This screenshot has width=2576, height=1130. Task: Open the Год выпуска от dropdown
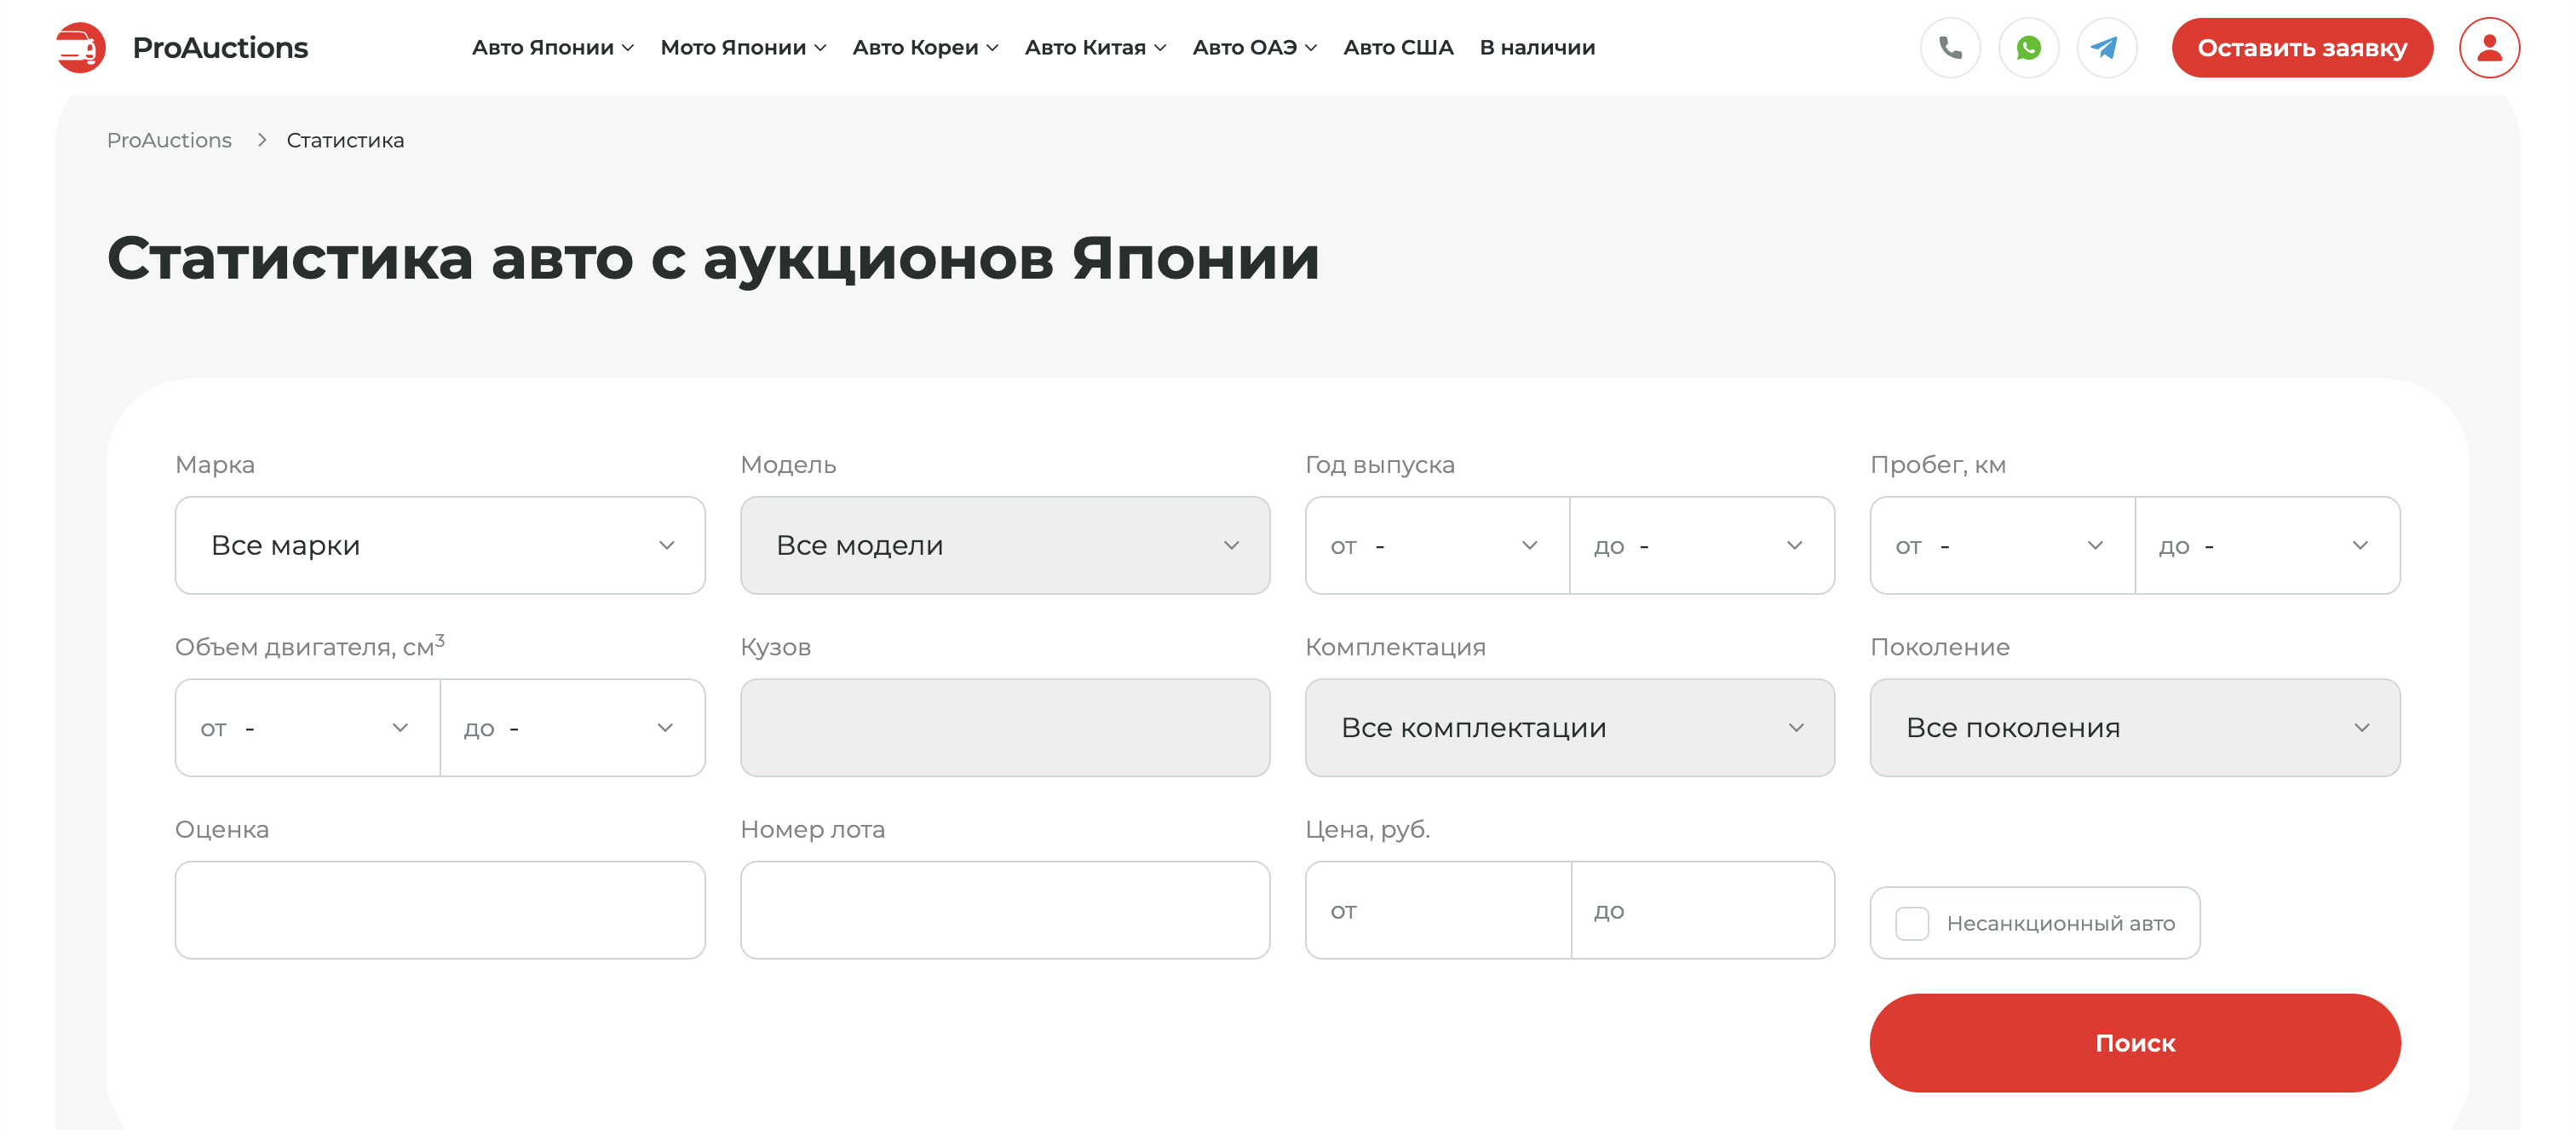click(x=1437, y=545)
